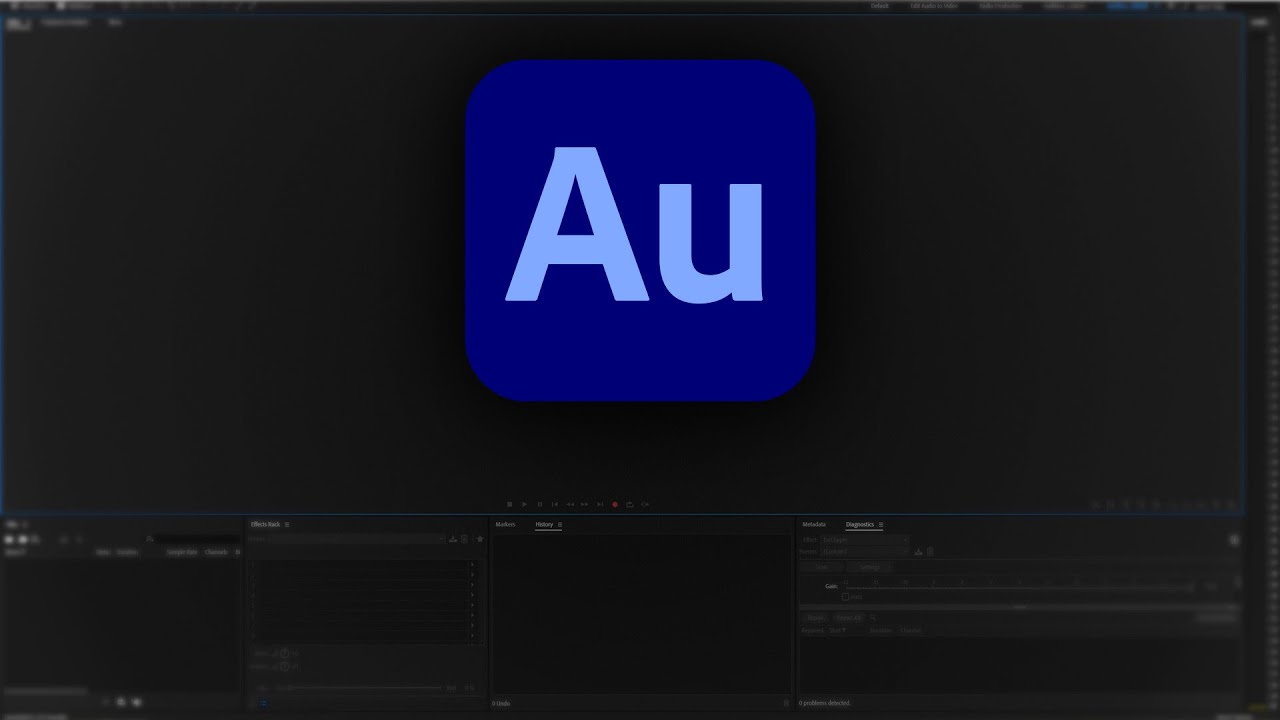Open Diagnostics Settings button
Image resolution: width=1280 pixels, height=720 pixels.
(870, 567)
